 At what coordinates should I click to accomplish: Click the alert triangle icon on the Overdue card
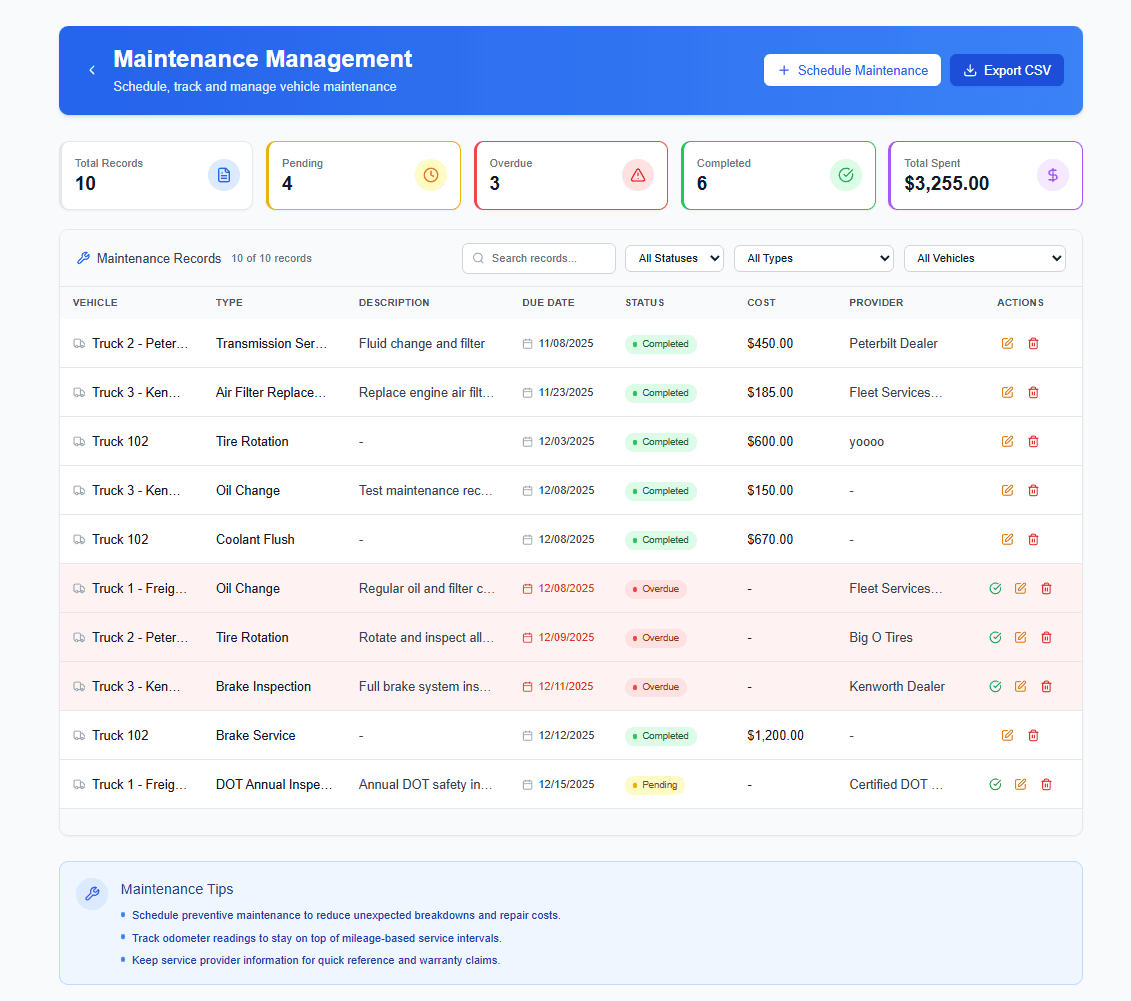point(638,175)
